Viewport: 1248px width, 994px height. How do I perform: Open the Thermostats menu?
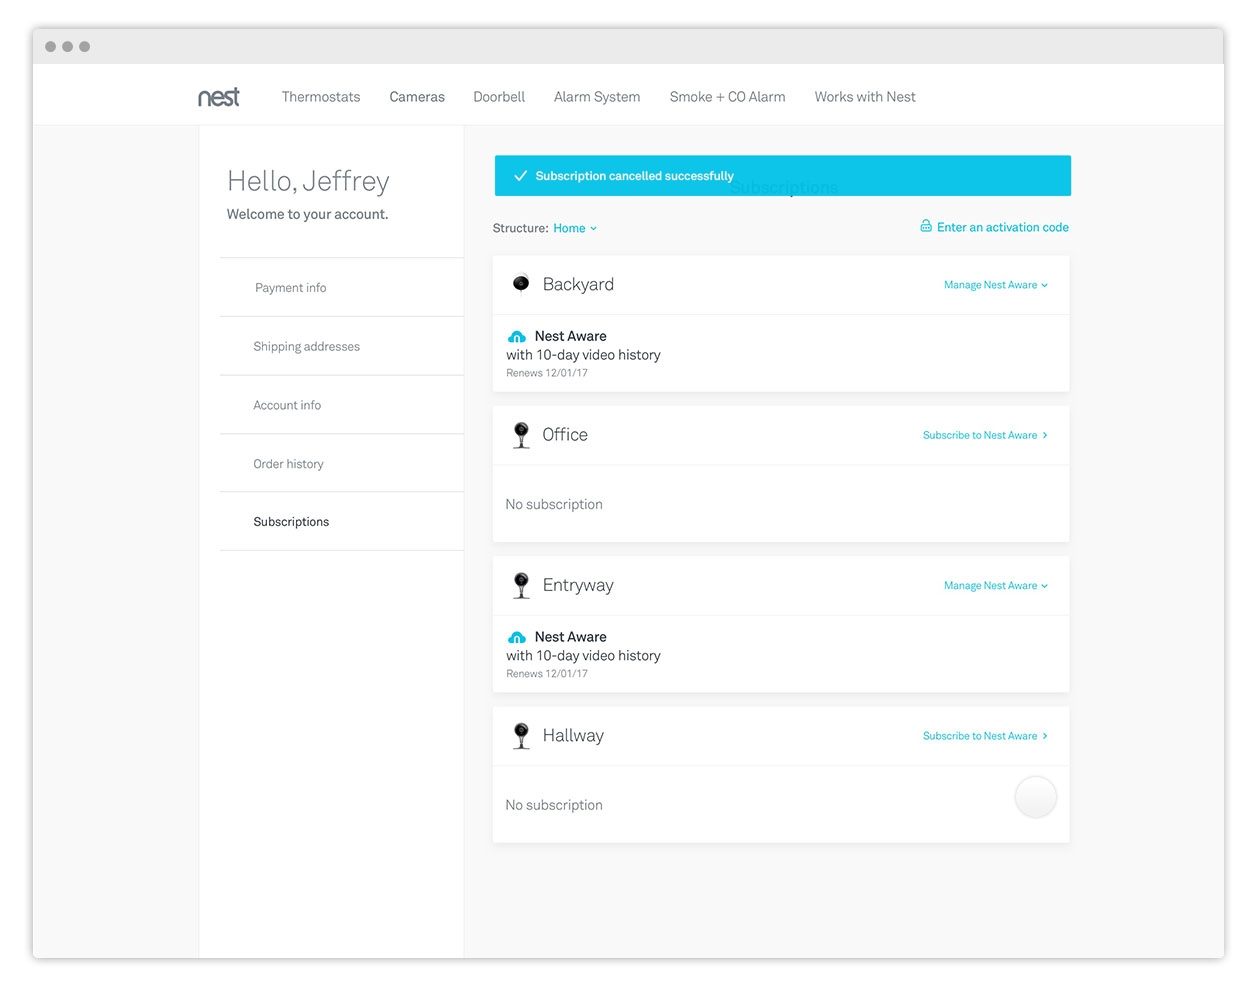coord(321,97)
